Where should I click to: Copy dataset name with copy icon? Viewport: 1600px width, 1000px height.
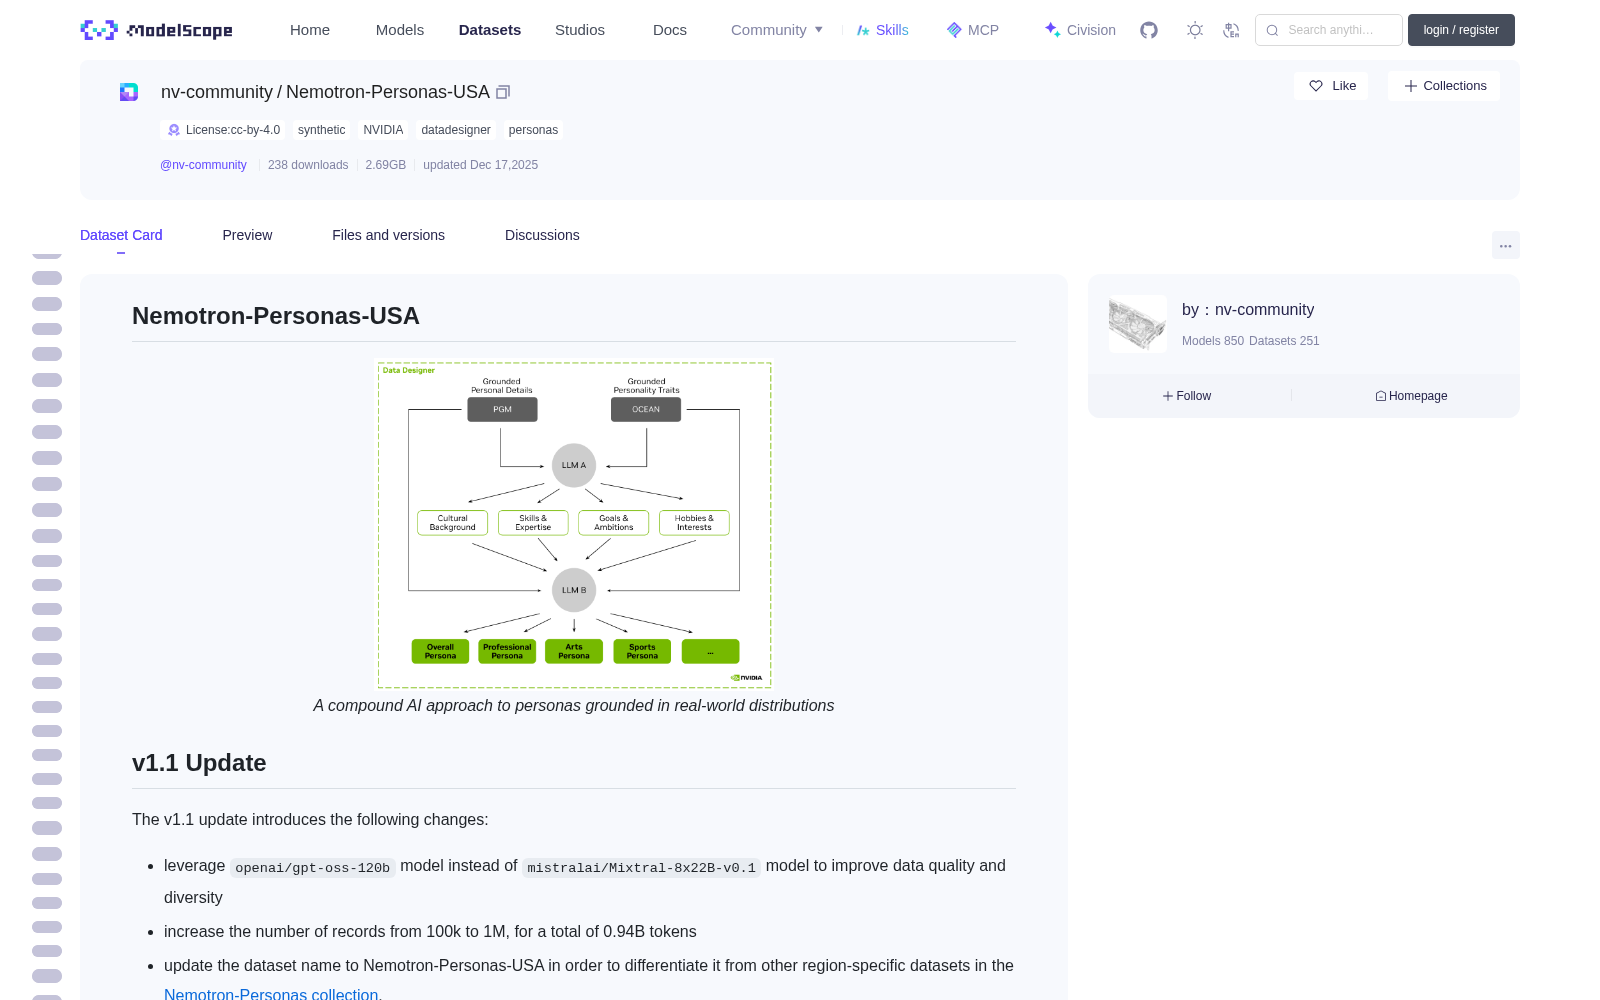pos(503,92)
